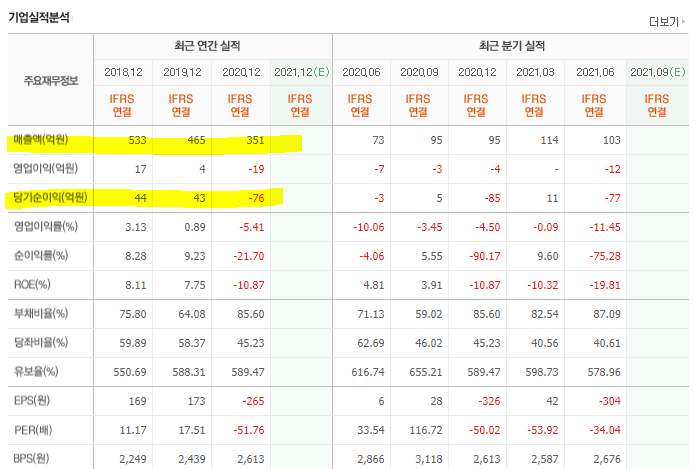Click the 2021.09(E) estimate column header
The width and height of the screenshot is (698, 469).
(657, 72)
